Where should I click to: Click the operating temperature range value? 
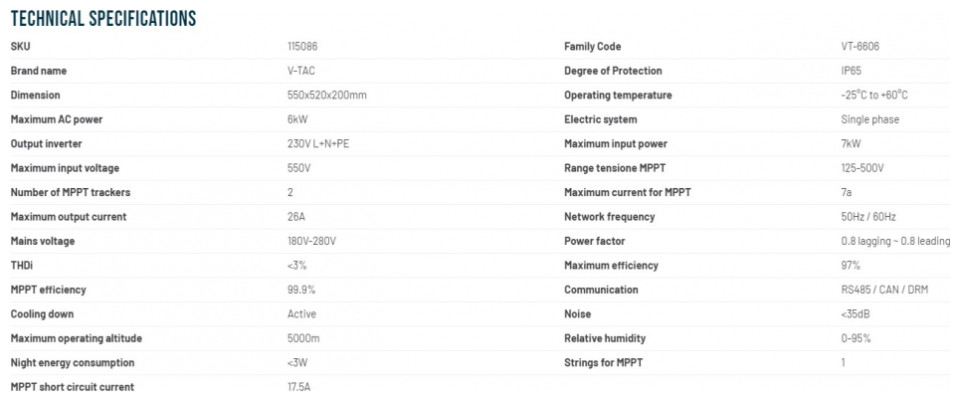click(x=875, y=95)
